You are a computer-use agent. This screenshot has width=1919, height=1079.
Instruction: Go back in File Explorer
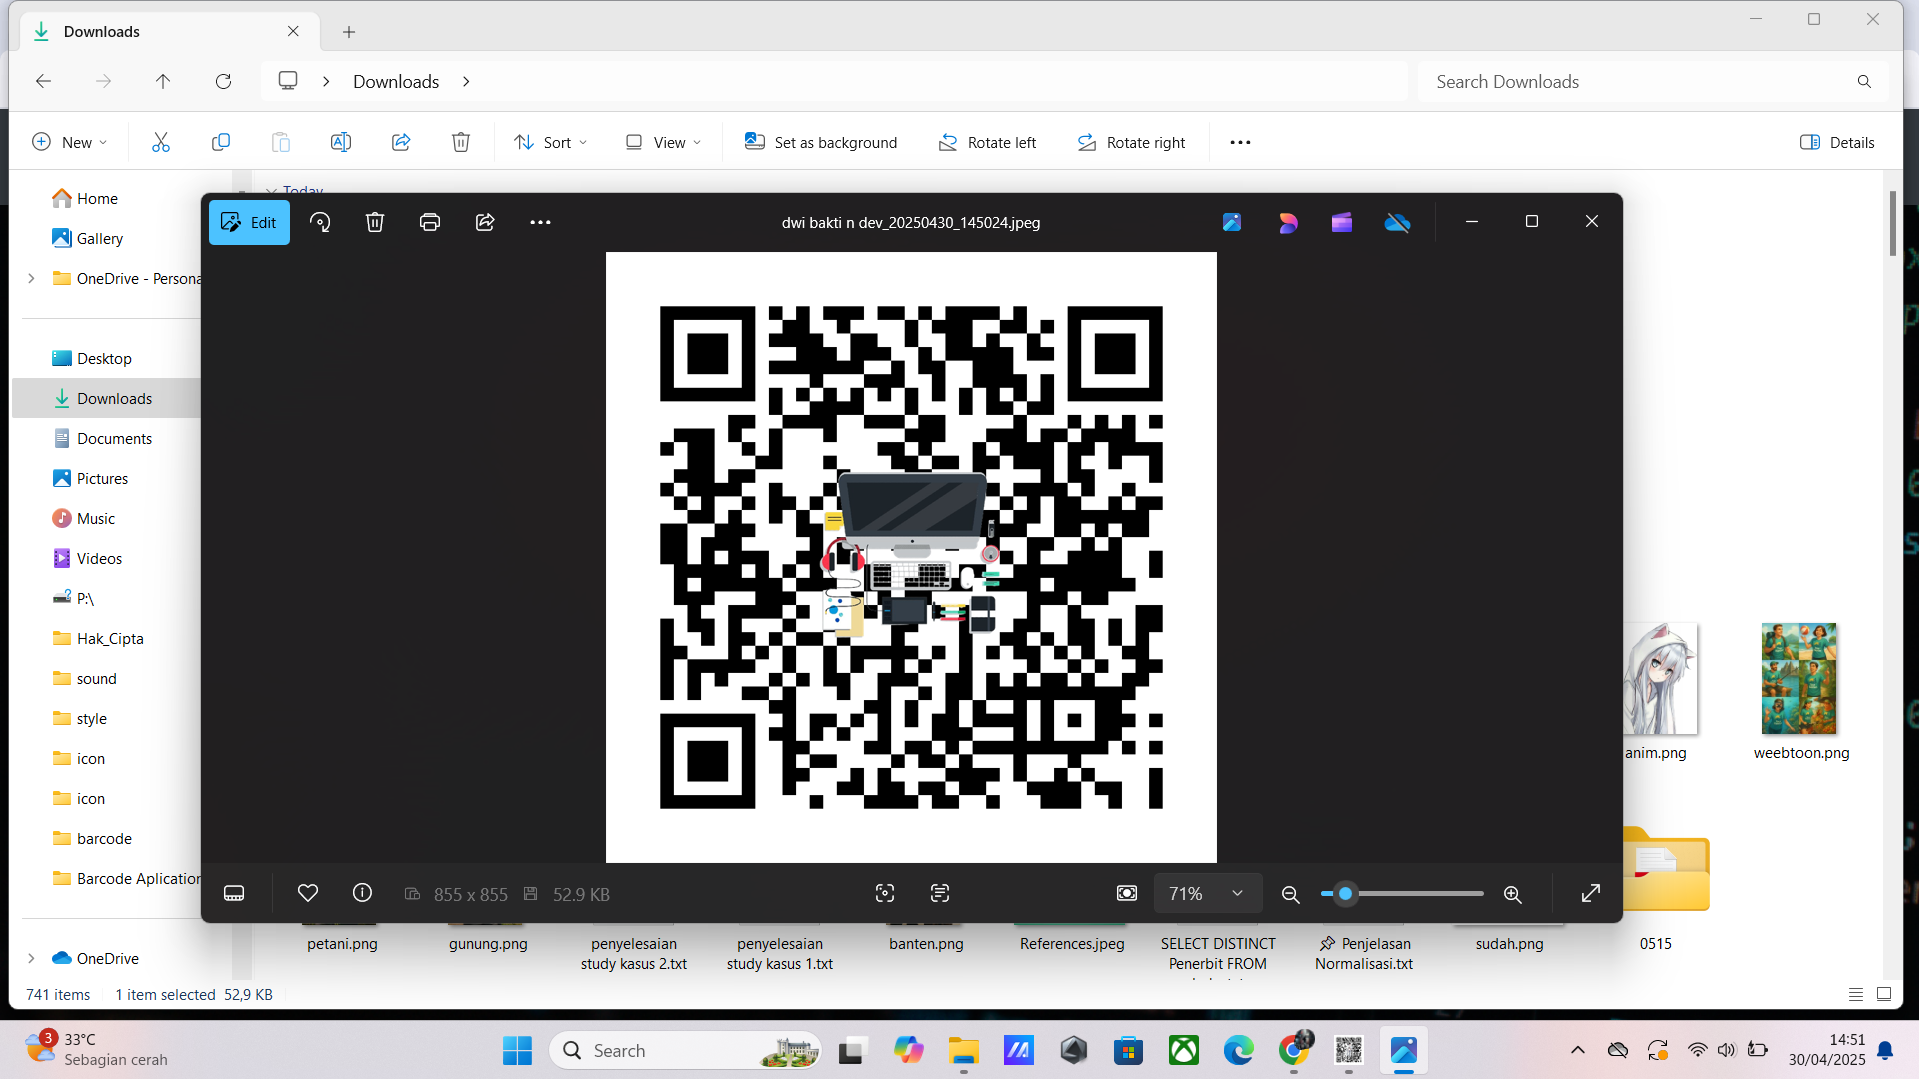(43, 81)
